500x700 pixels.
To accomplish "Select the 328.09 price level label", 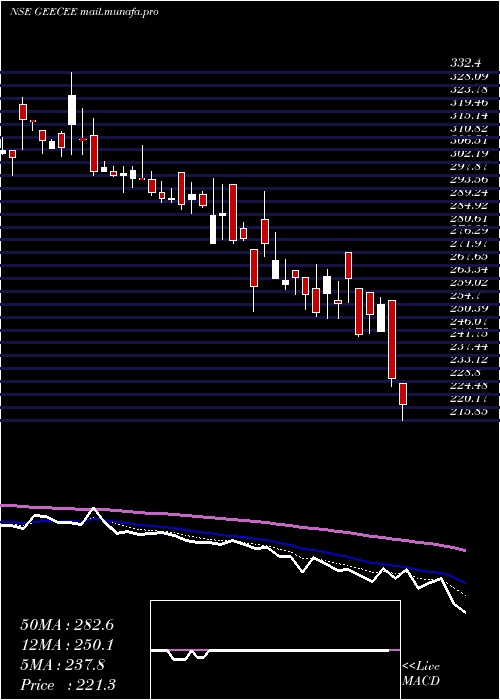I will (x=468, y=76).
